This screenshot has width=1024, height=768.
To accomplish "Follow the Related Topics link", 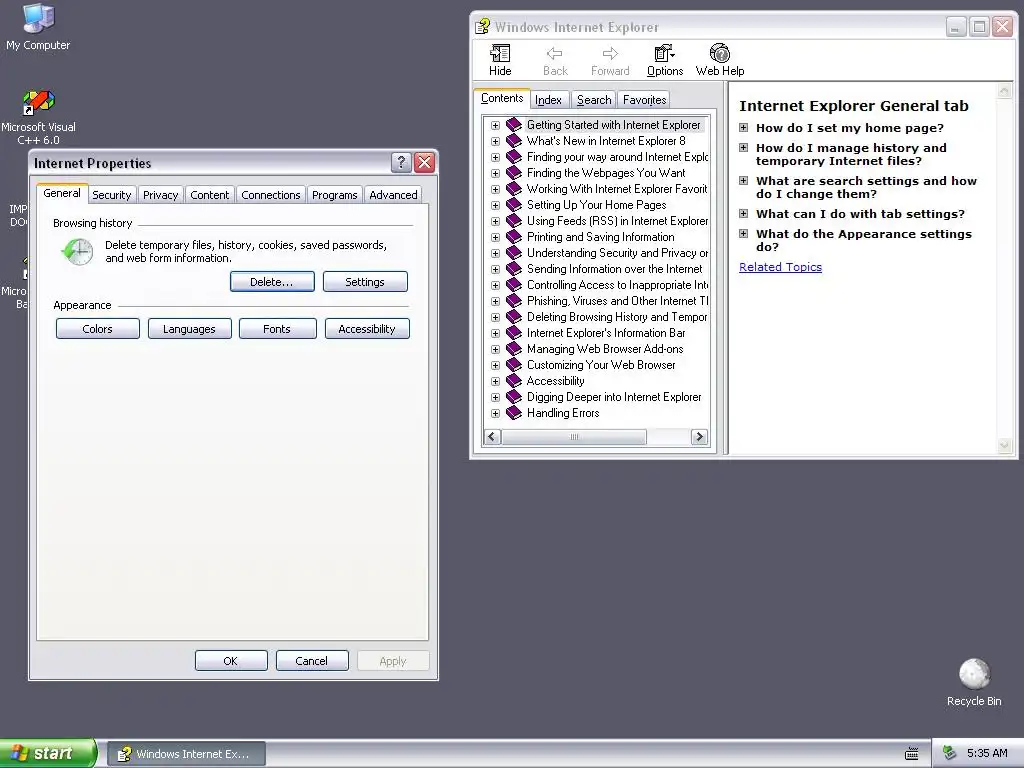I will [x=780, y=266].
